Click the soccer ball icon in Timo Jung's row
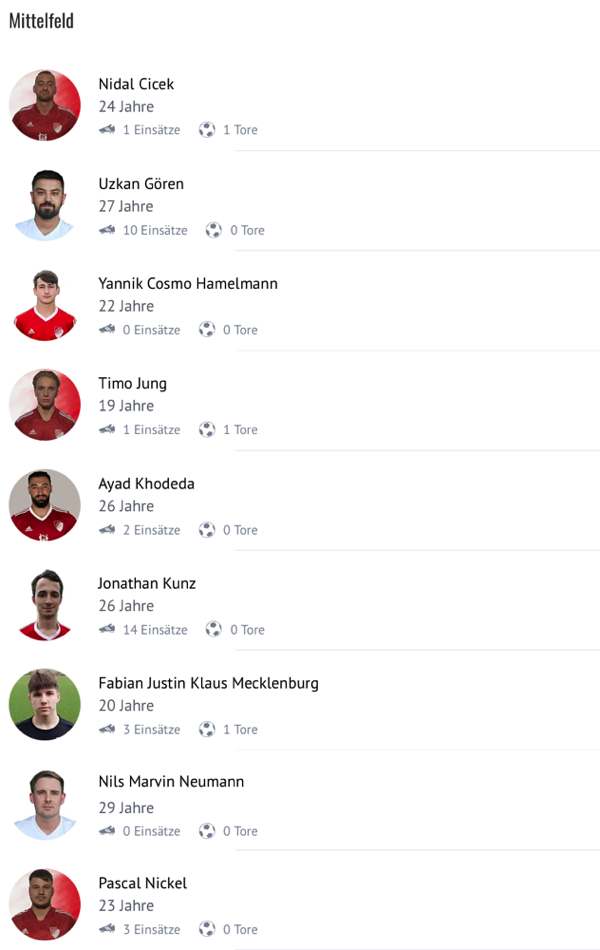 pyautogui.click(x=207, y=430)
